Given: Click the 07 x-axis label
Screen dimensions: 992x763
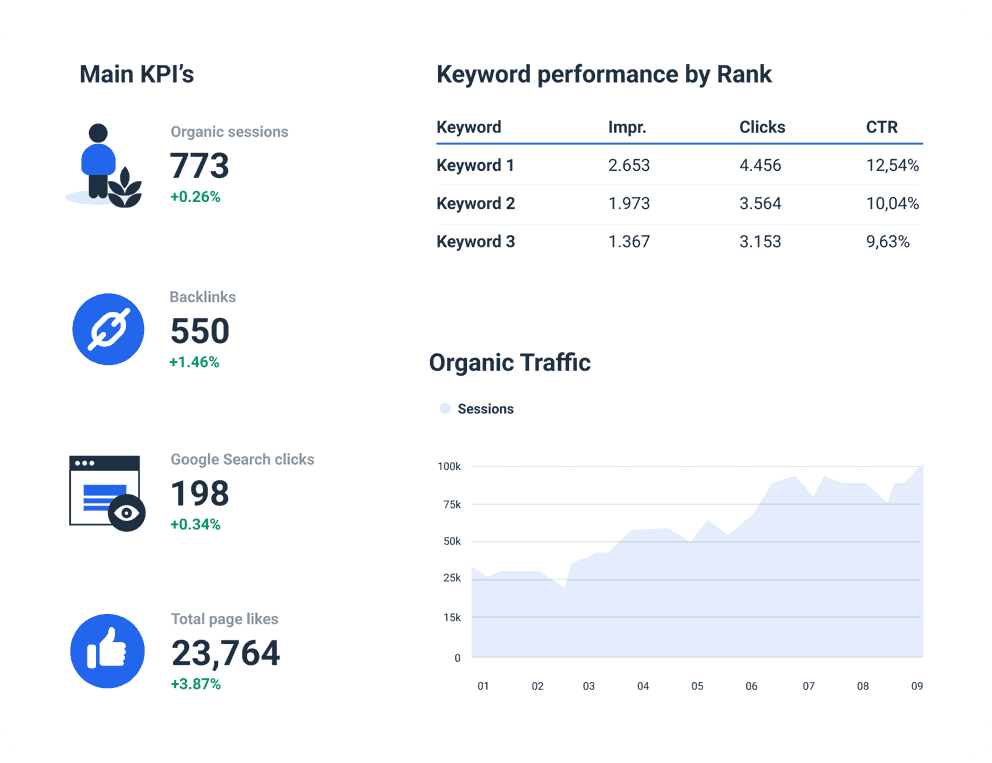Looking at the screenshot, I should click(x=809, y=686).
